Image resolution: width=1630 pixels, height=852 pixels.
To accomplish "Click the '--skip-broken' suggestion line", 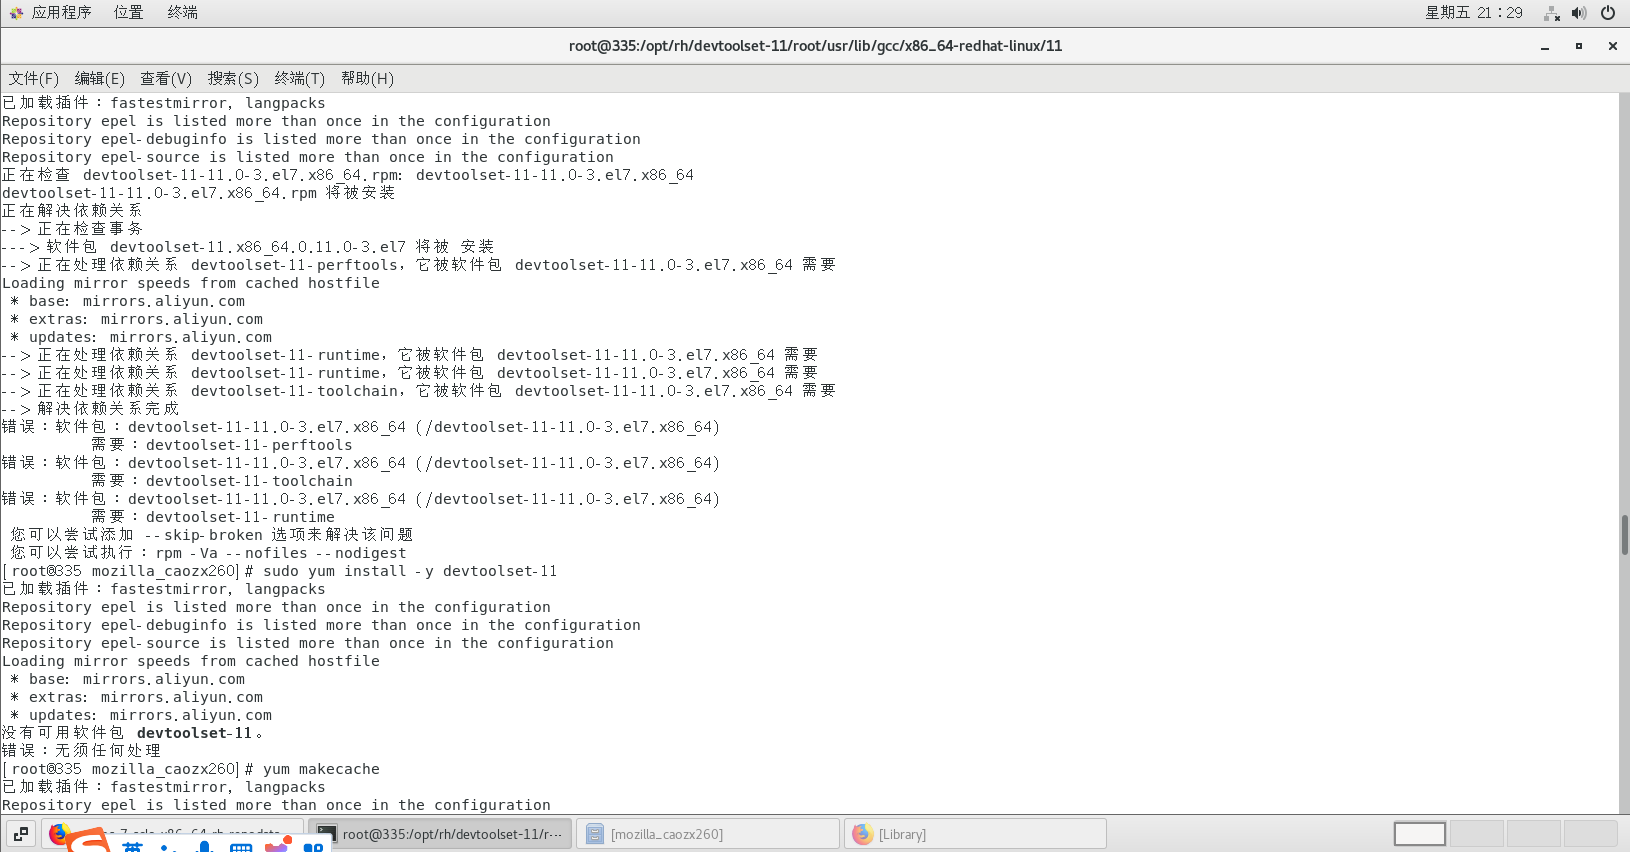I will 211,535.
